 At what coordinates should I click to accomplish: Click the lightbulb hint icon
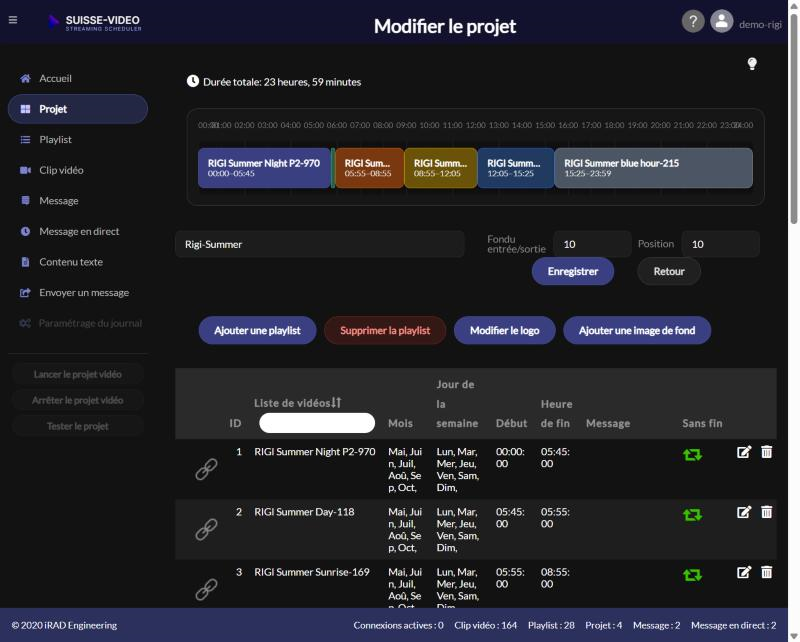point(752,64)
